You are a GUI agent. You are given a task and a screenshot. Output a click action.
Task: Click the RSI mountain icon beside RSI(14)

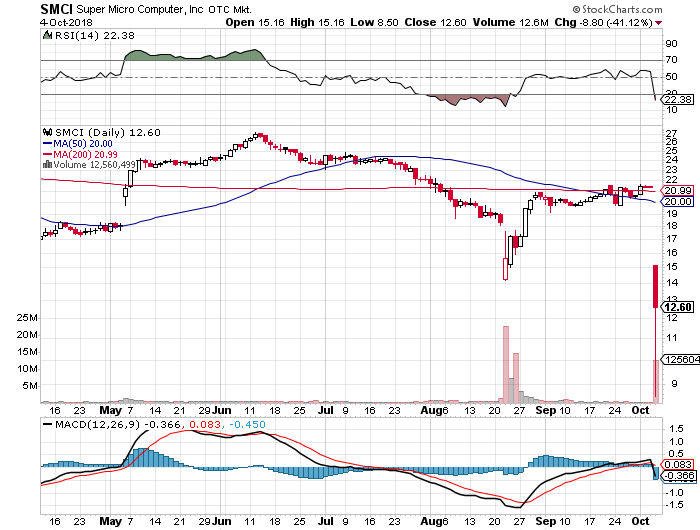click(47, 35)
